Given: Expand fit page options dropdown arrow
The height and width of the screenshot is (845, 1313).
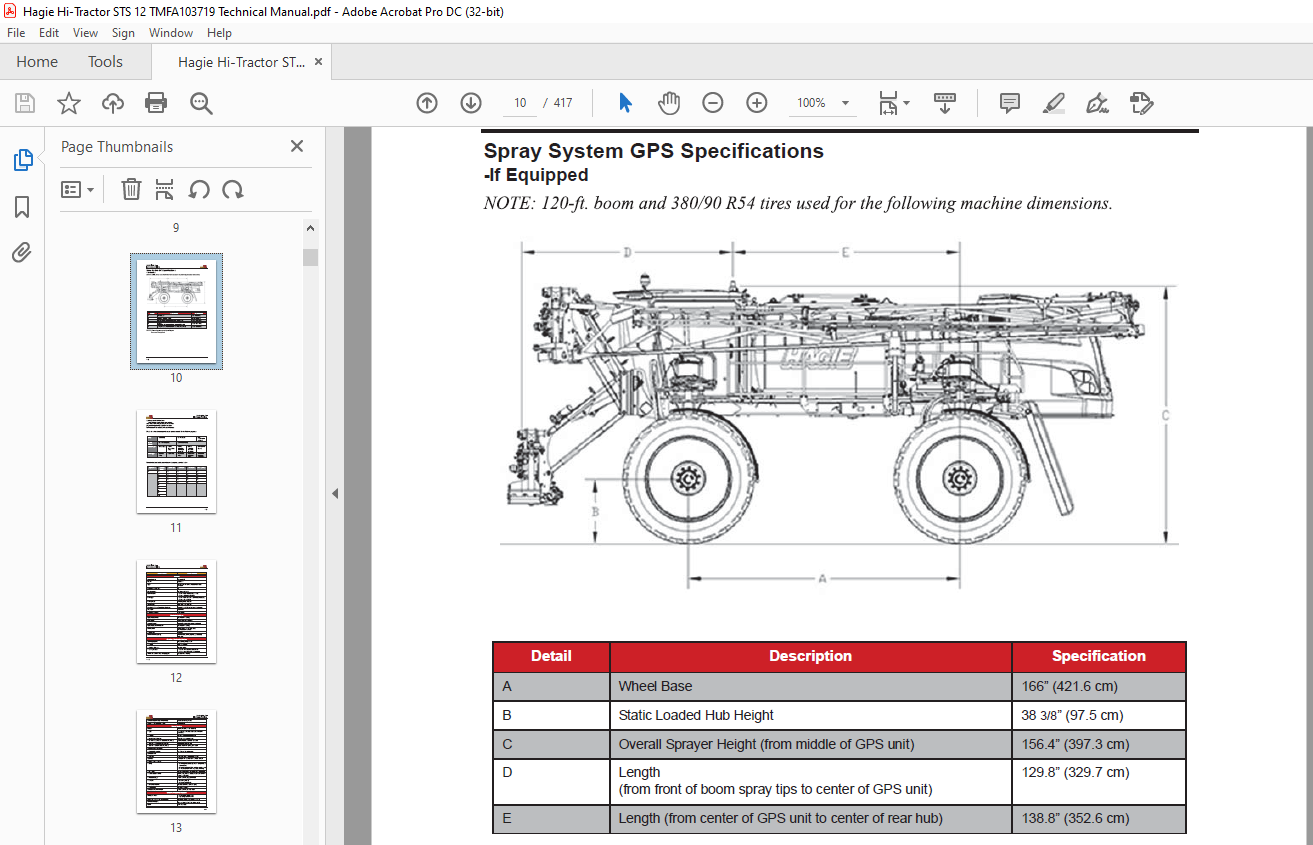Looking at the screenshot, I should 906,103.
